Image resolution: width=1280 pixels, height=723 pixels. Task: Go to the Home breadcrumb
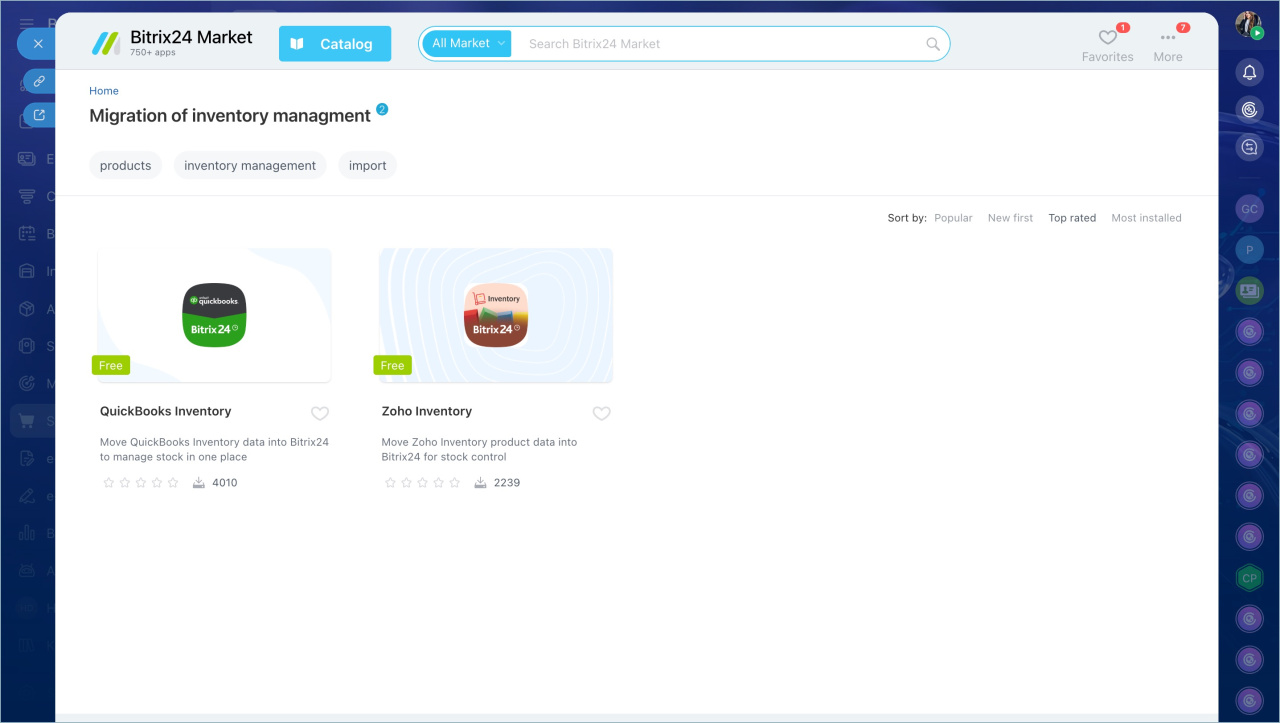104,91
